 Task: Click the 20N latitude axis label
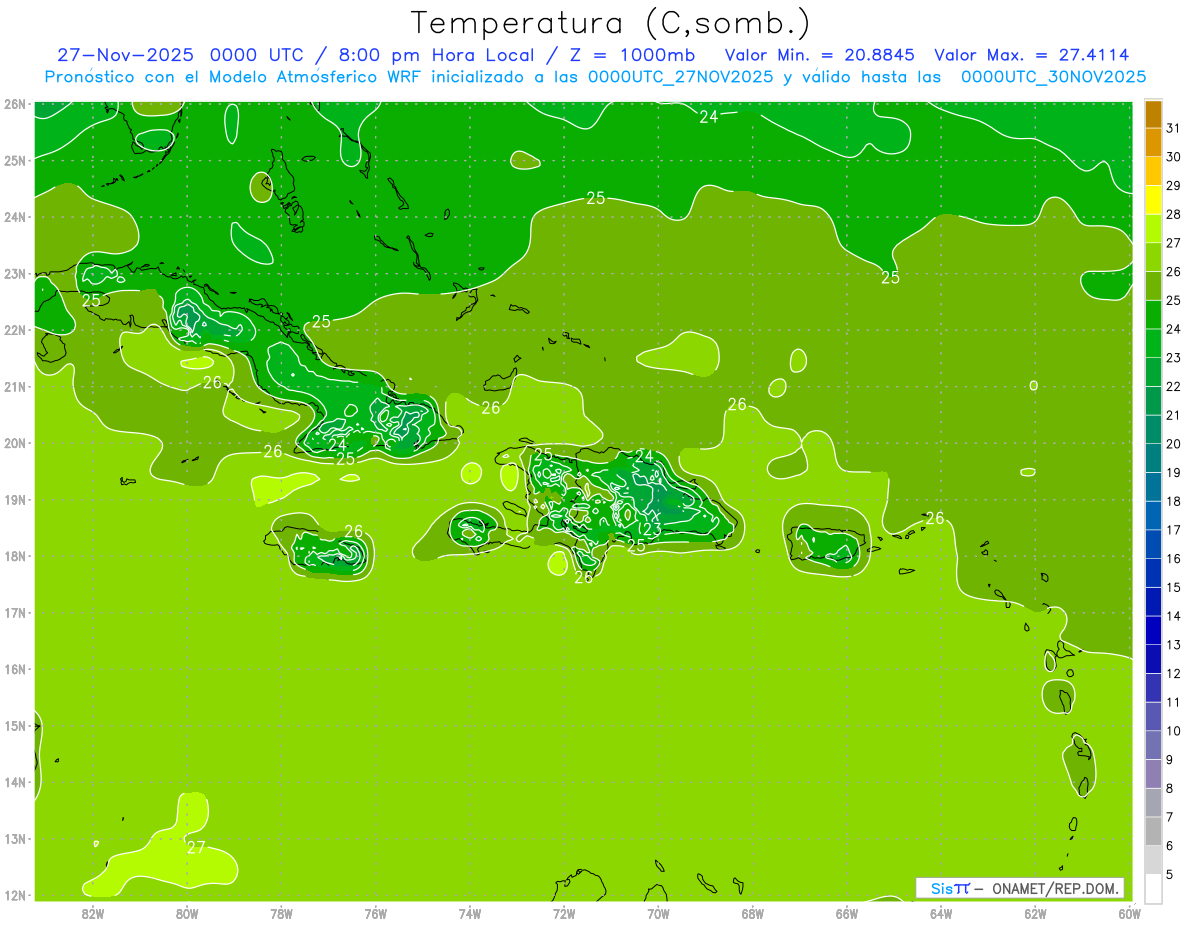14,443
